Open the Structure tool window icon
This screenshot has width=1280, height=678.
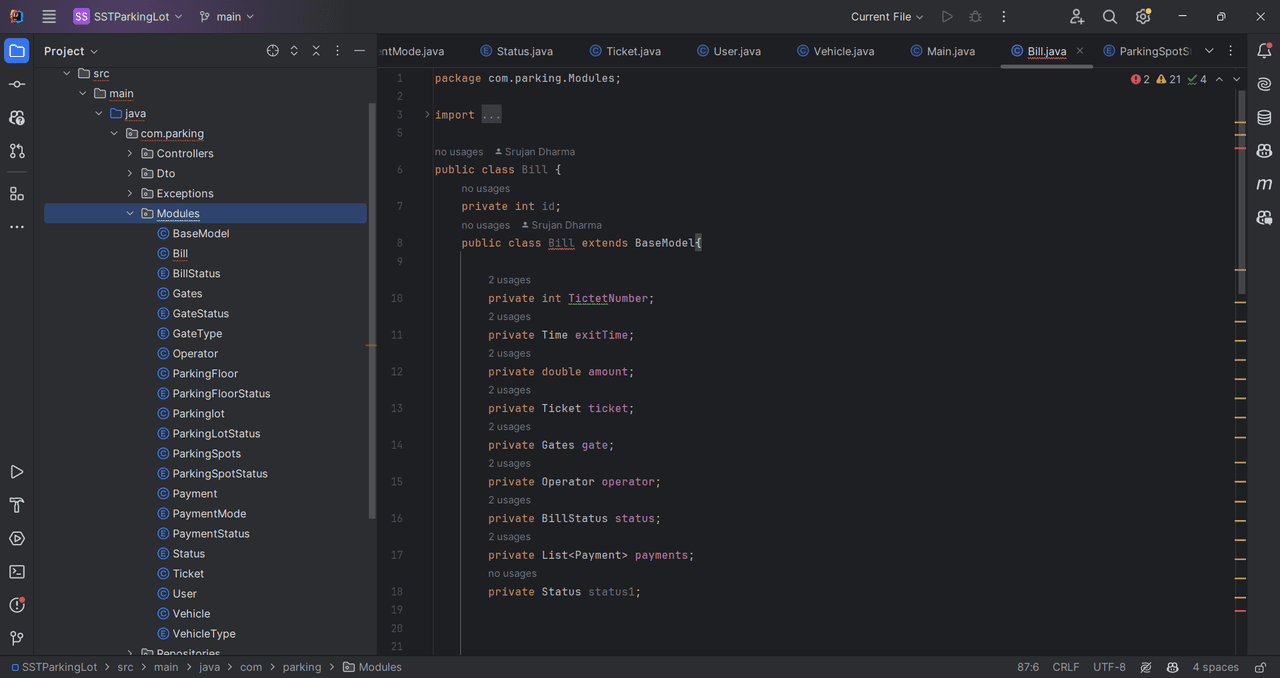click(x=17, y=194)
